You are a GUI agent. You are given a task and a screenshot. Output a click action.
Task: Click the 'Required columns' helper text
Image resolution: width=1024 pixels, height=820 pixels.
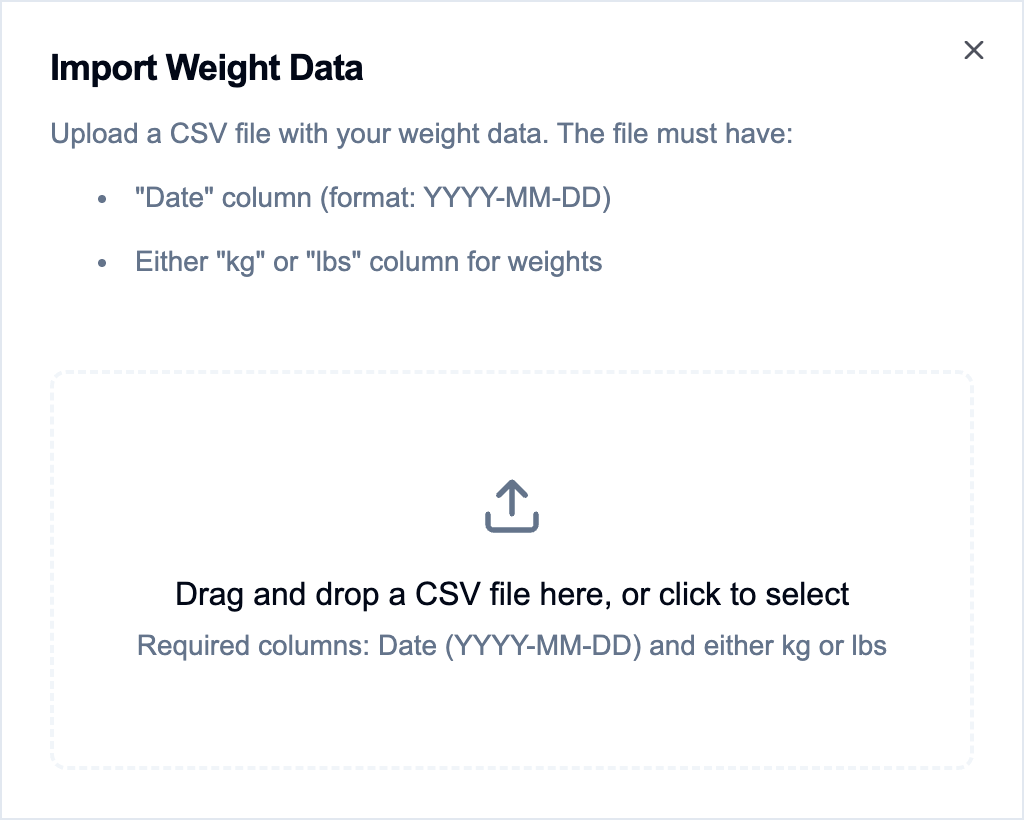pyautogui.click(x=512, y=646)
